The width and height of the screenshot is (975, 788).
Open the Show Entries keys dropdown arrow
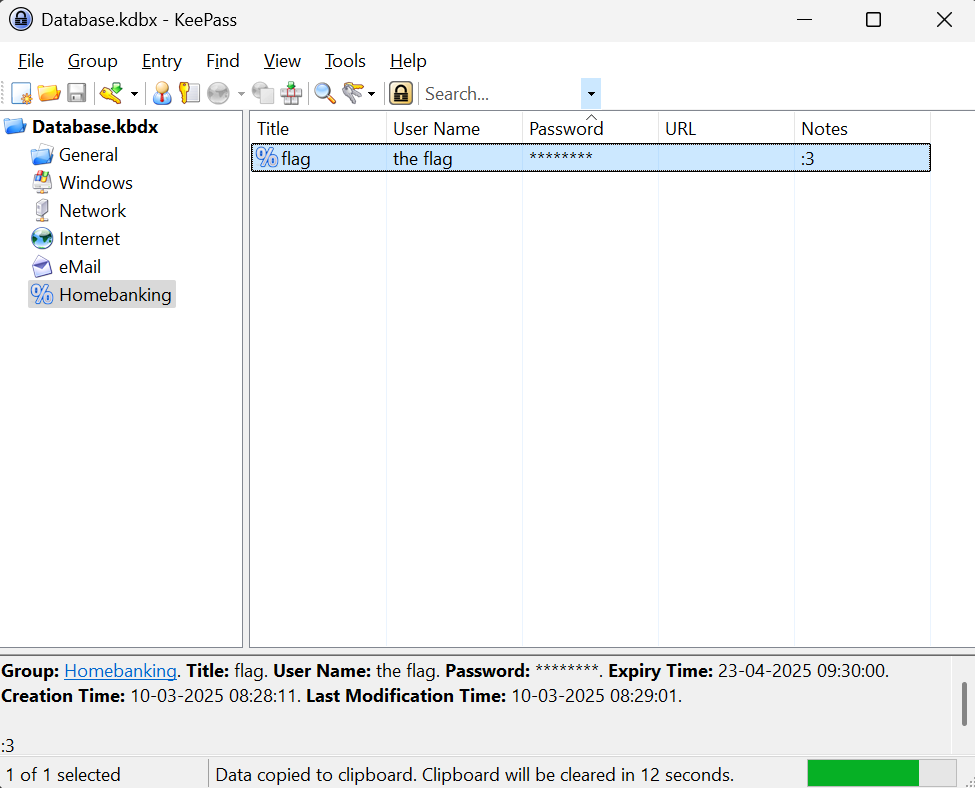click(372, 94)
